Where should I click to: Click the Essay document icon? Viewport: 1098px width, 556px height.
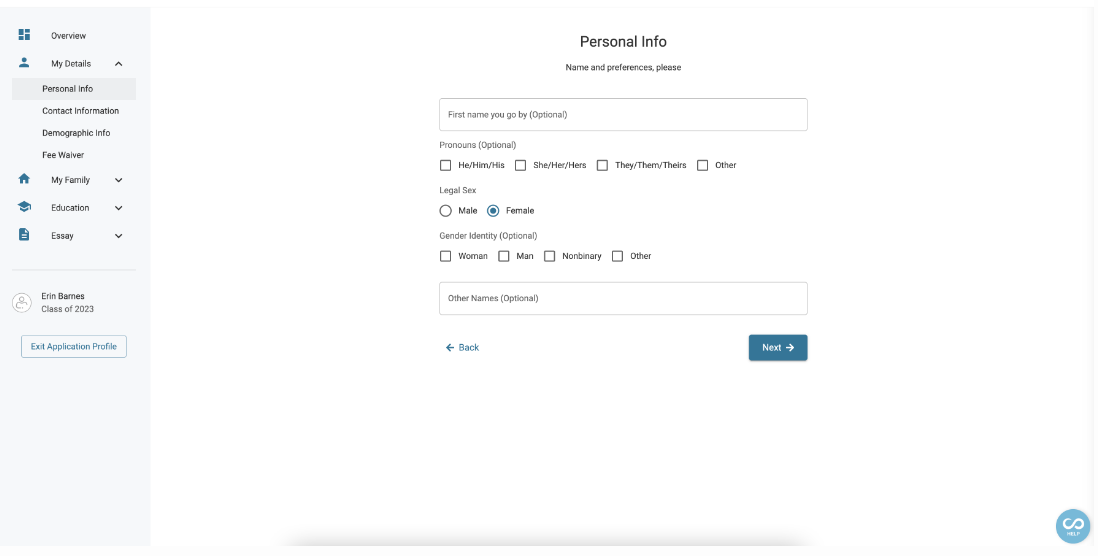click(25, 235)
